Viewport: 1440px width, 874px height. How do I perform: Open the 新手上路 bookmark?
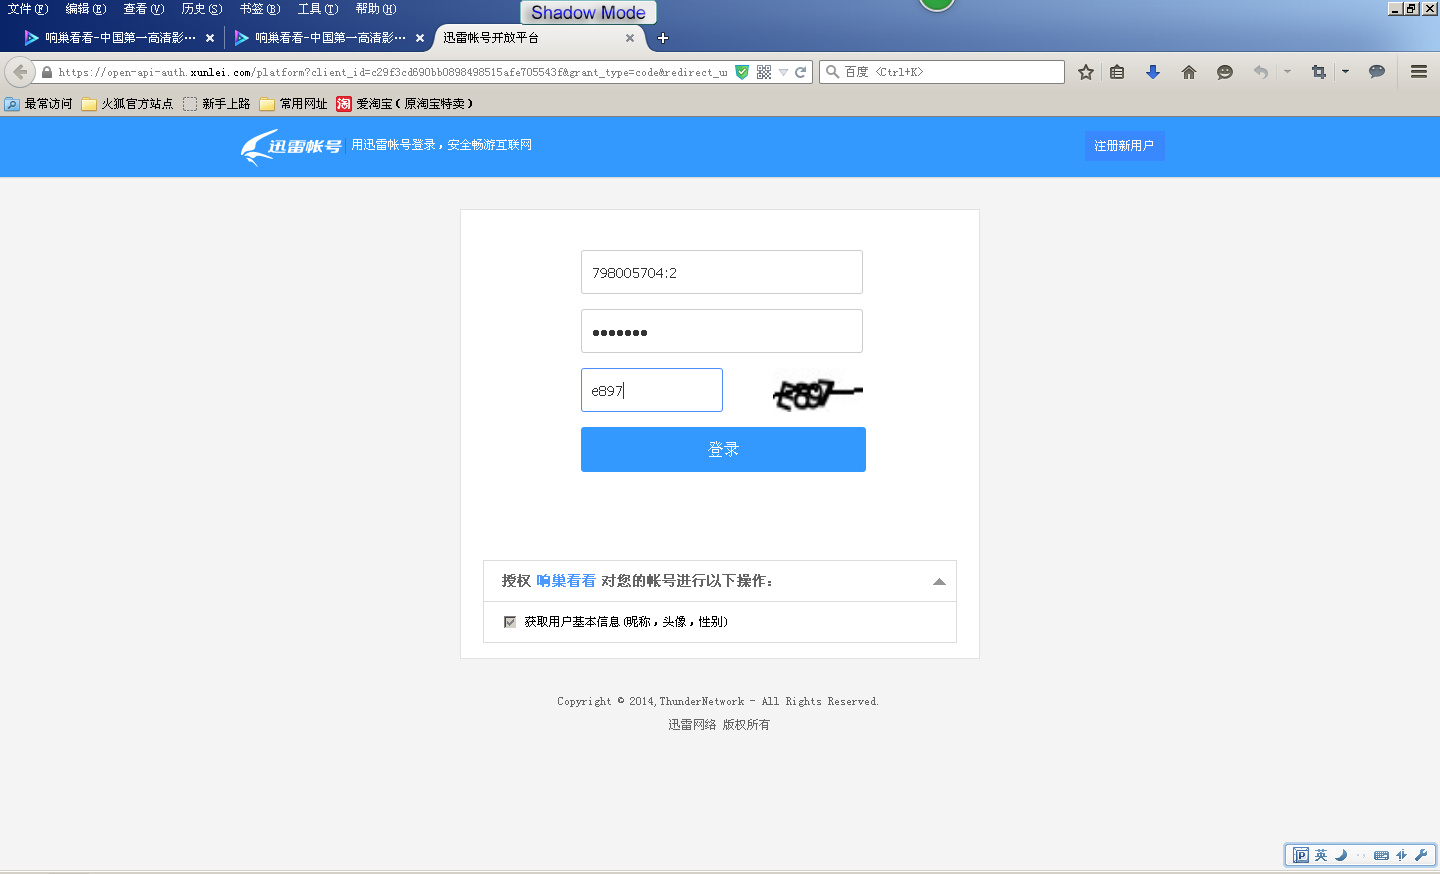[216, 104]
